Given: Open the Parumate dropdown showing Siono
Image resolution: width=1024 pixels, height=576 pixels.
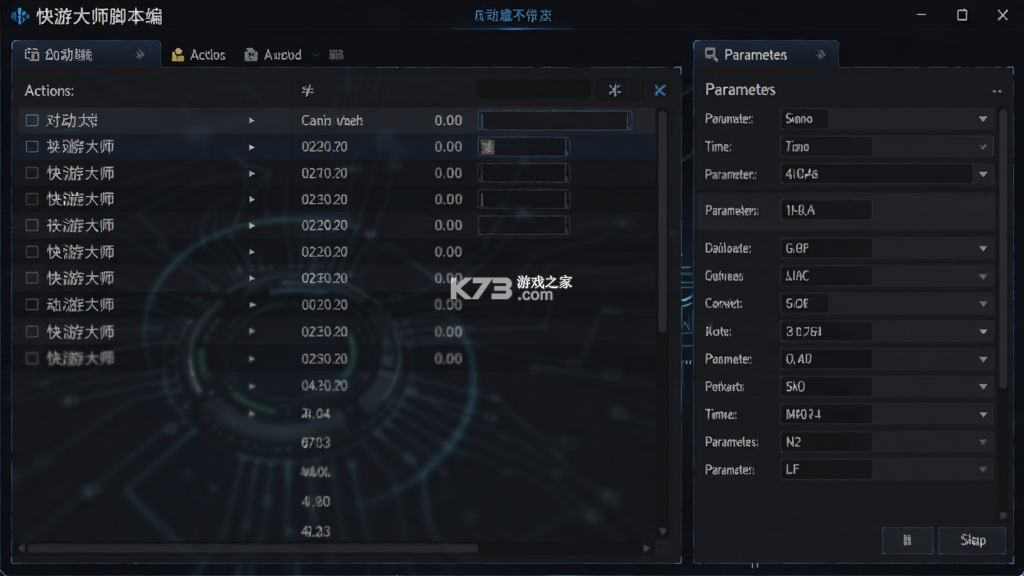Looking at the screenshot, I should (x=983, y=119).
